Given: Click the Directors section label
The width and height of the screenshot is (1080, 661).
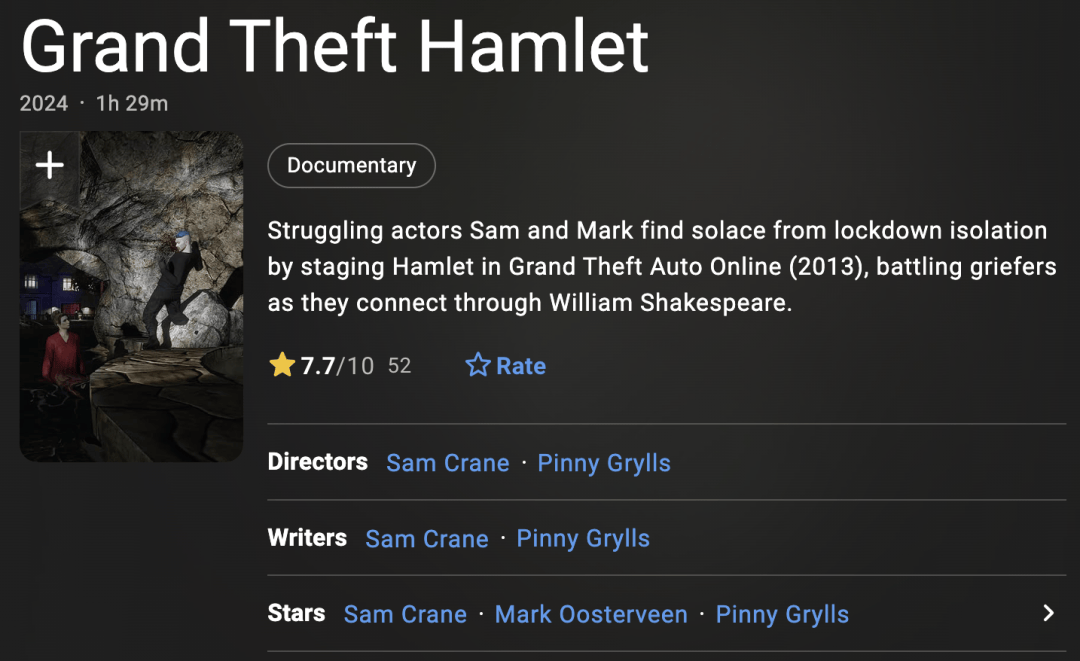Looking at the screenshot, I should (317, 462).
